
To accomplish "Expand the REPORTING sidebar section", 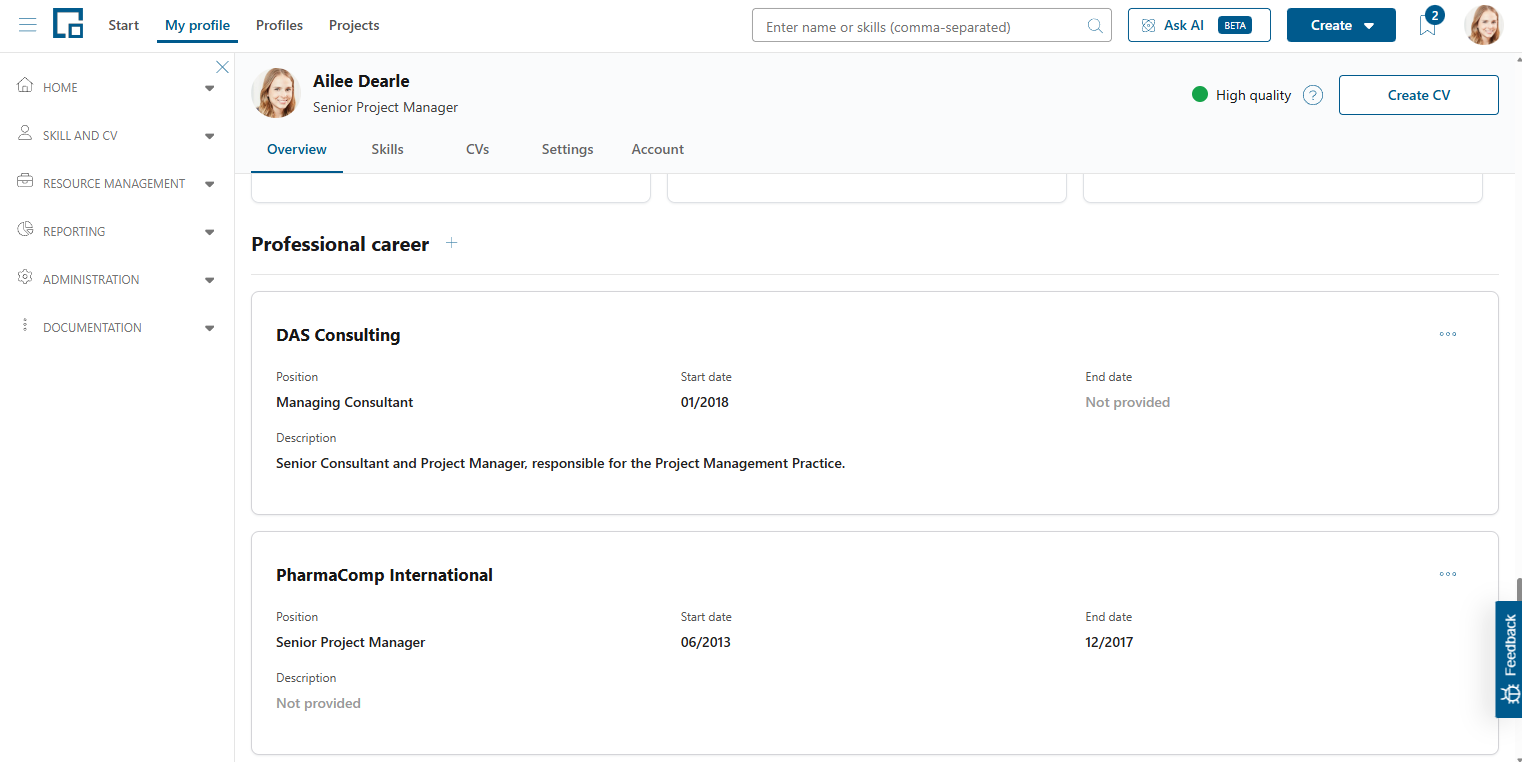I will tap(210, 232).
